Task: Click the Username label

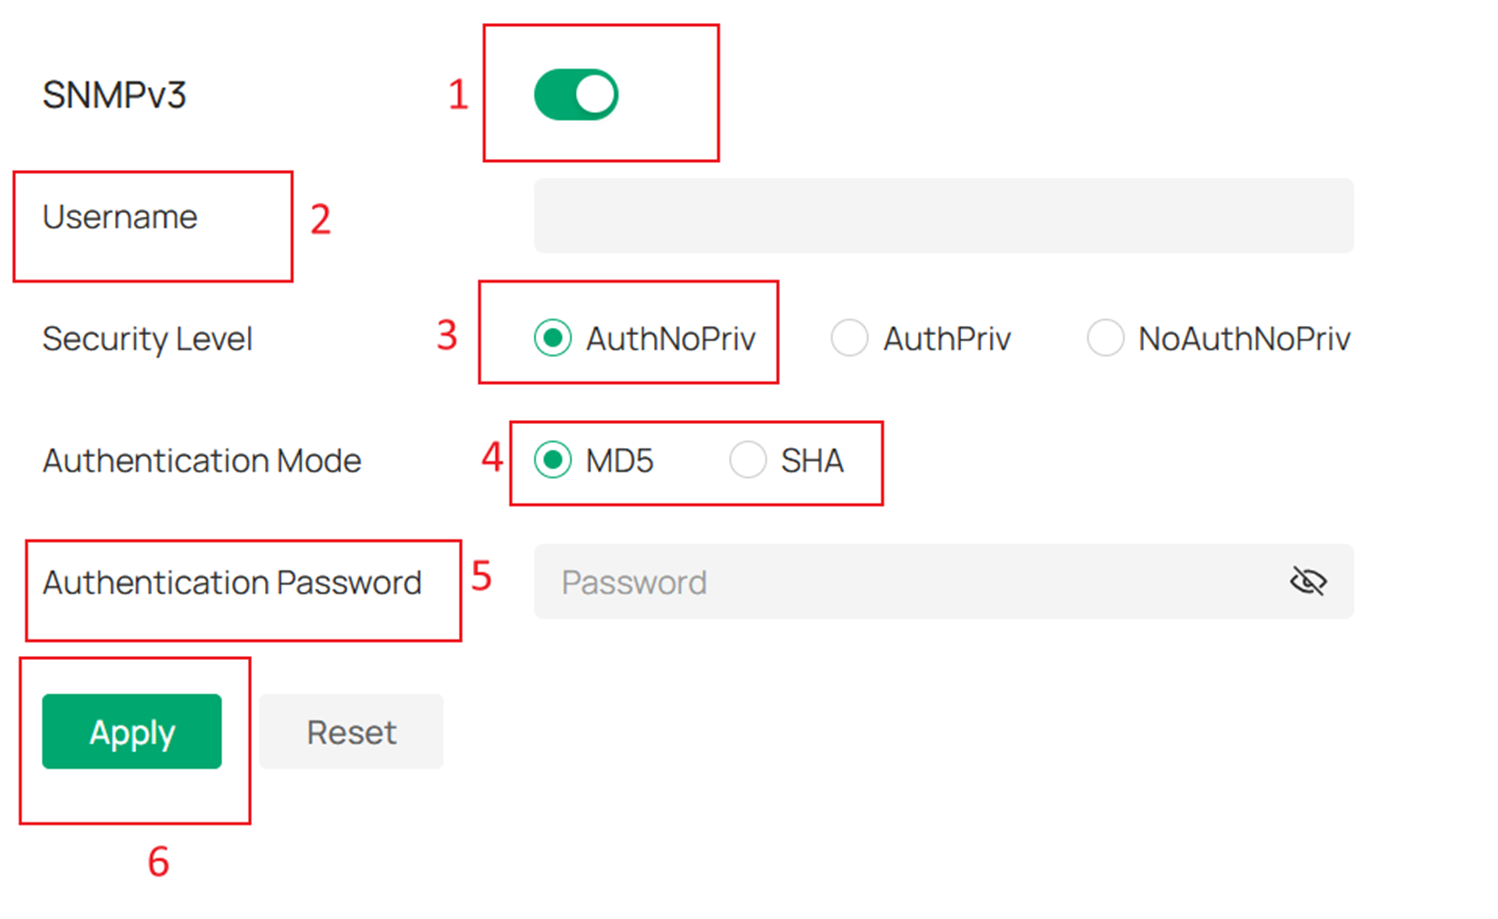Action: click(x=119, y=215)
